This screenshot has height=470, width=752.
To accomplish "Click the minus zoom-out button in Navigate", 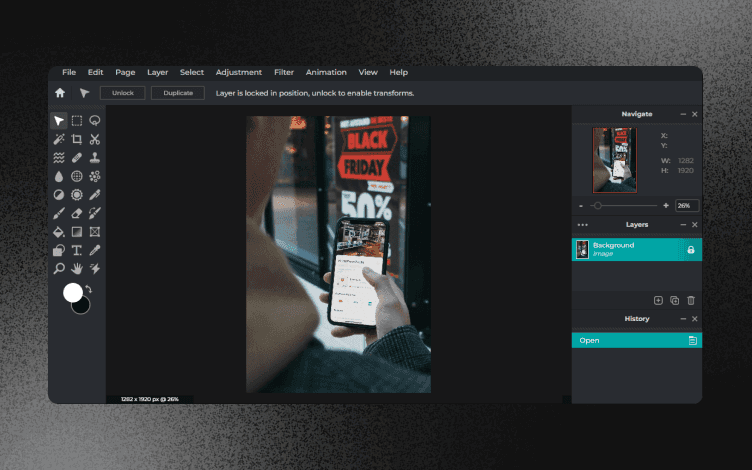I will [581, 206].
